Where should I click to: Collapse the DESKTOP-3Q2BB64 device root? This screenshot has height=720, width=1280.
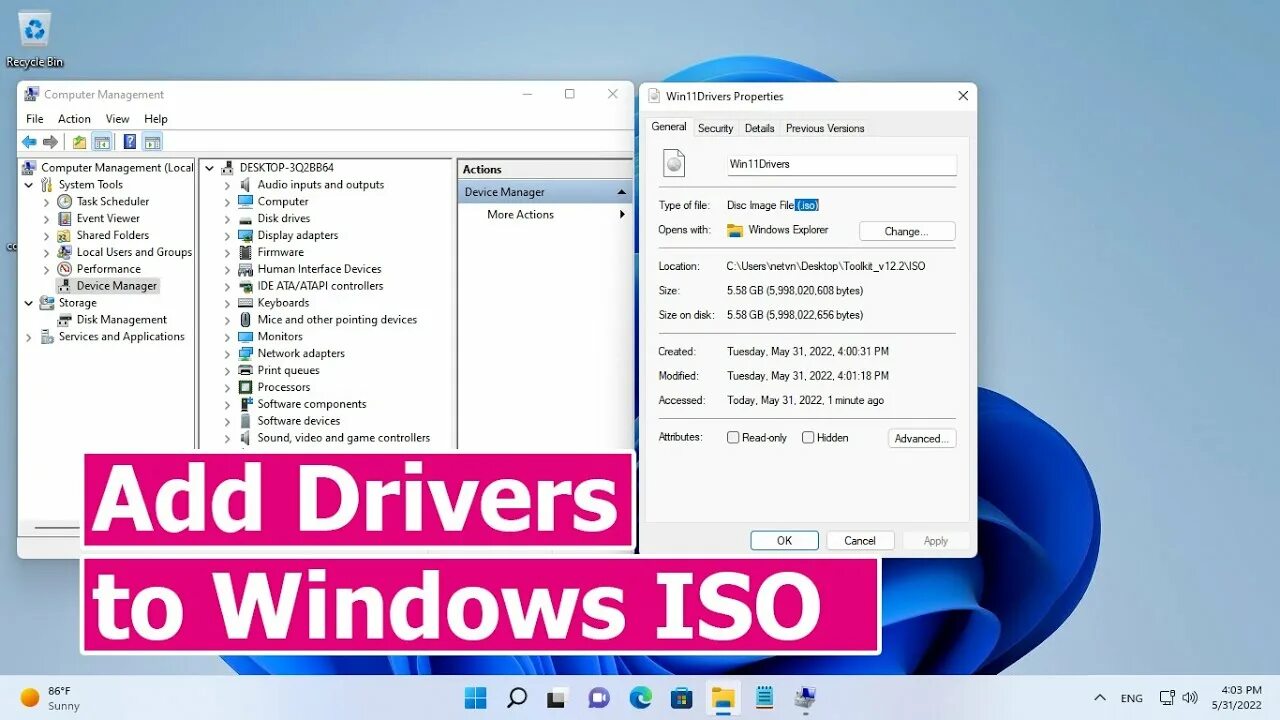[x=210, y=168]
